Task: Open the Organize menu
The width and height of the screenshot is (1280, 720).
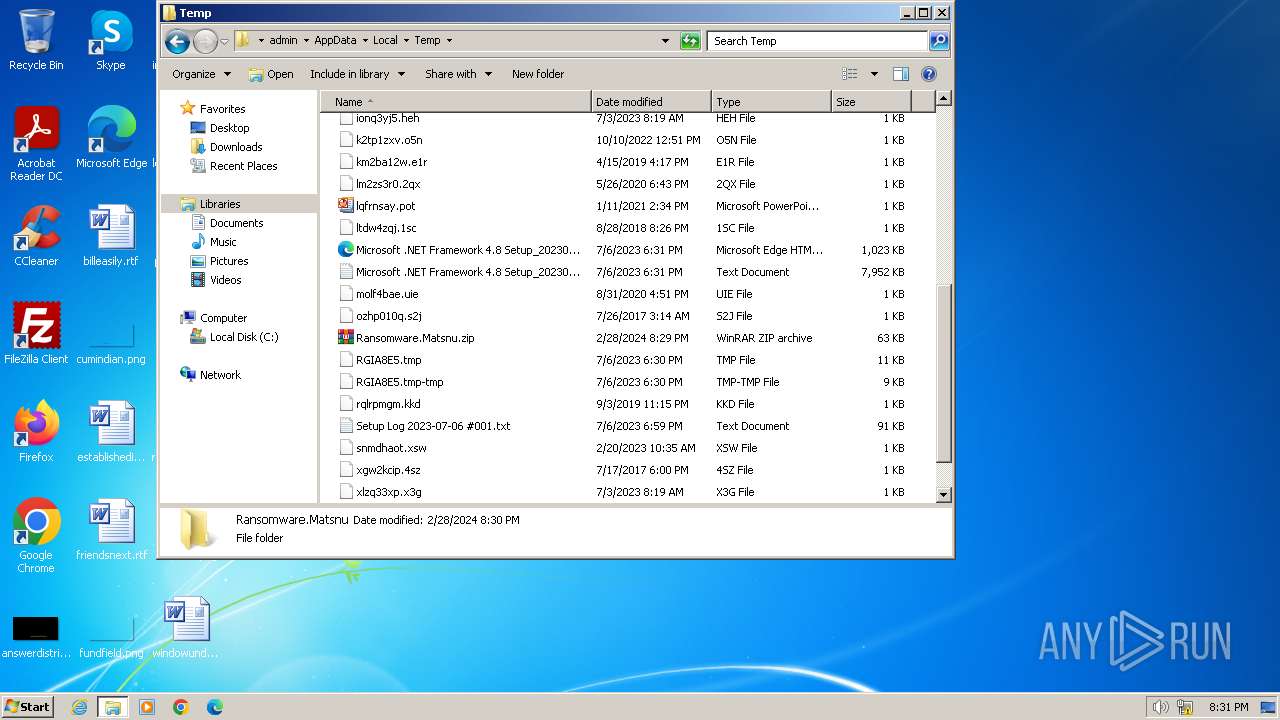Action: pos(201,74)
